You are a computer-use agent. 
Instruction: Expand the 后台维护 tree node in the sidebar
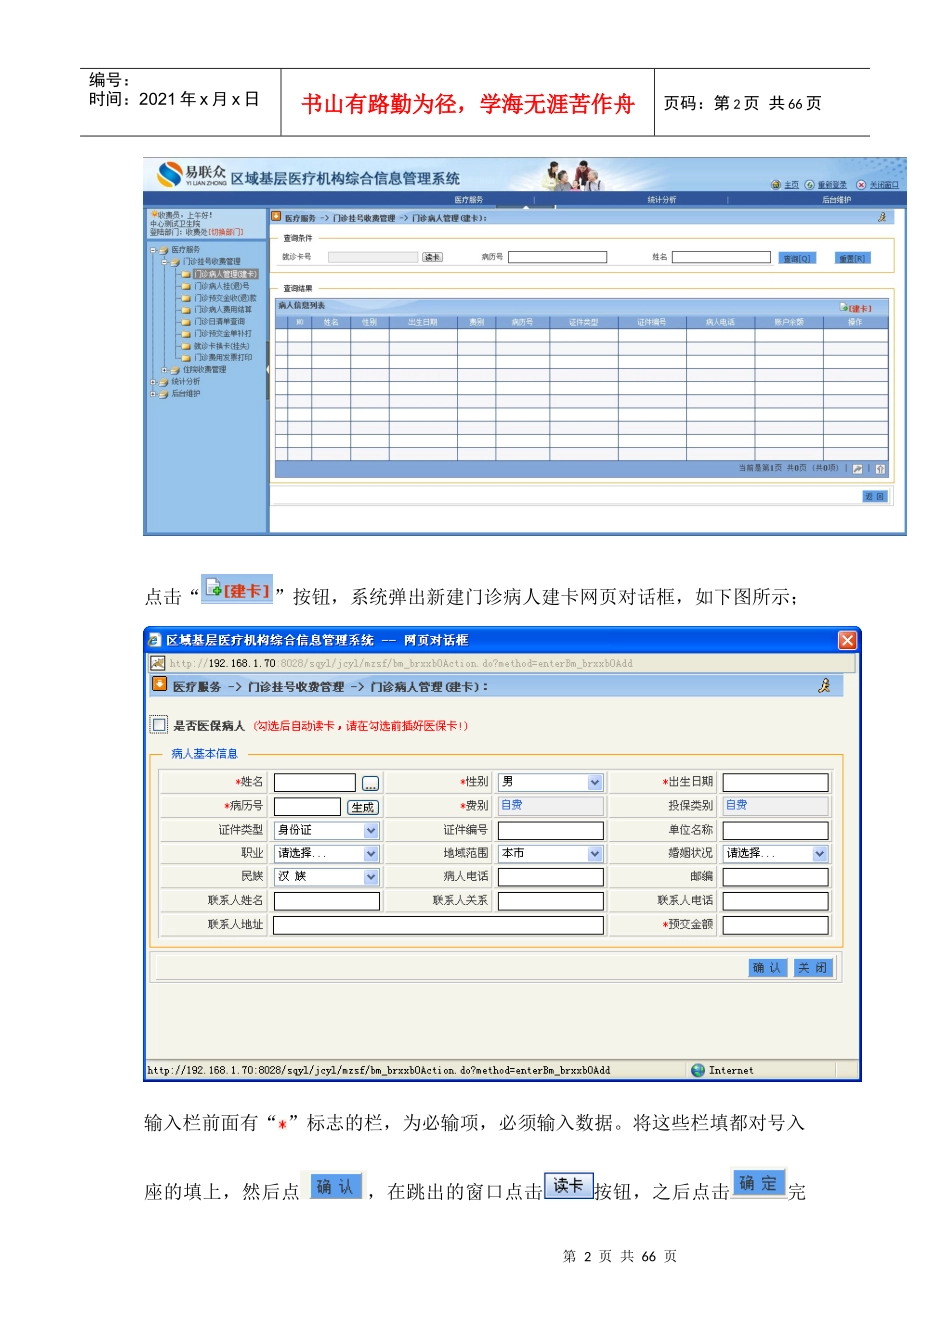pyautogui.click(x=153, y=394)
